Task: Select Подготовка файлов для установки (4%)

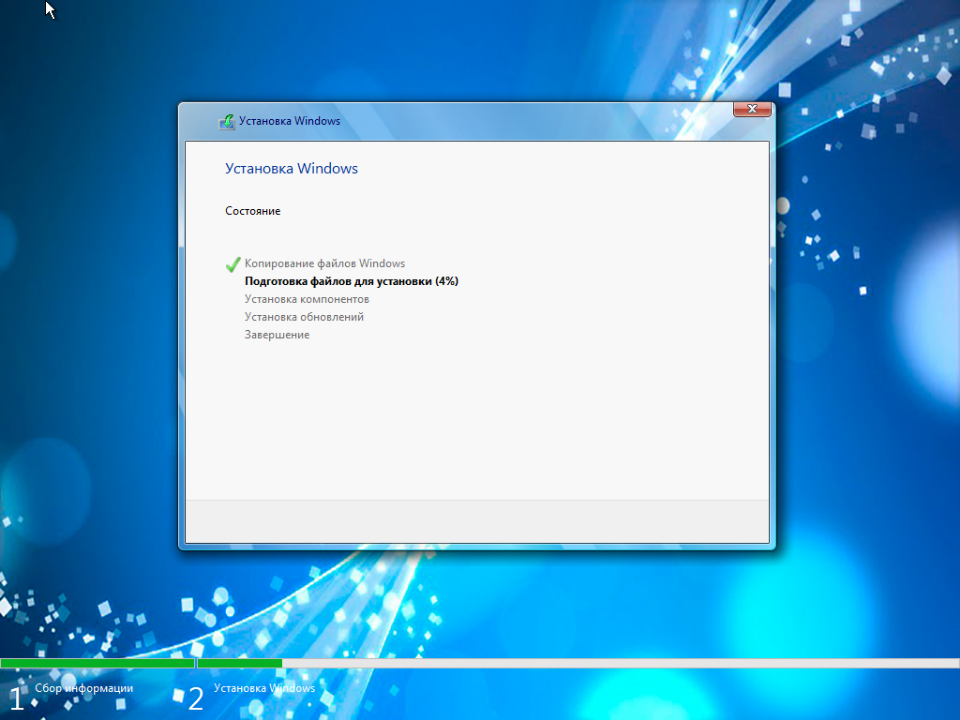Action: (351, 281)
